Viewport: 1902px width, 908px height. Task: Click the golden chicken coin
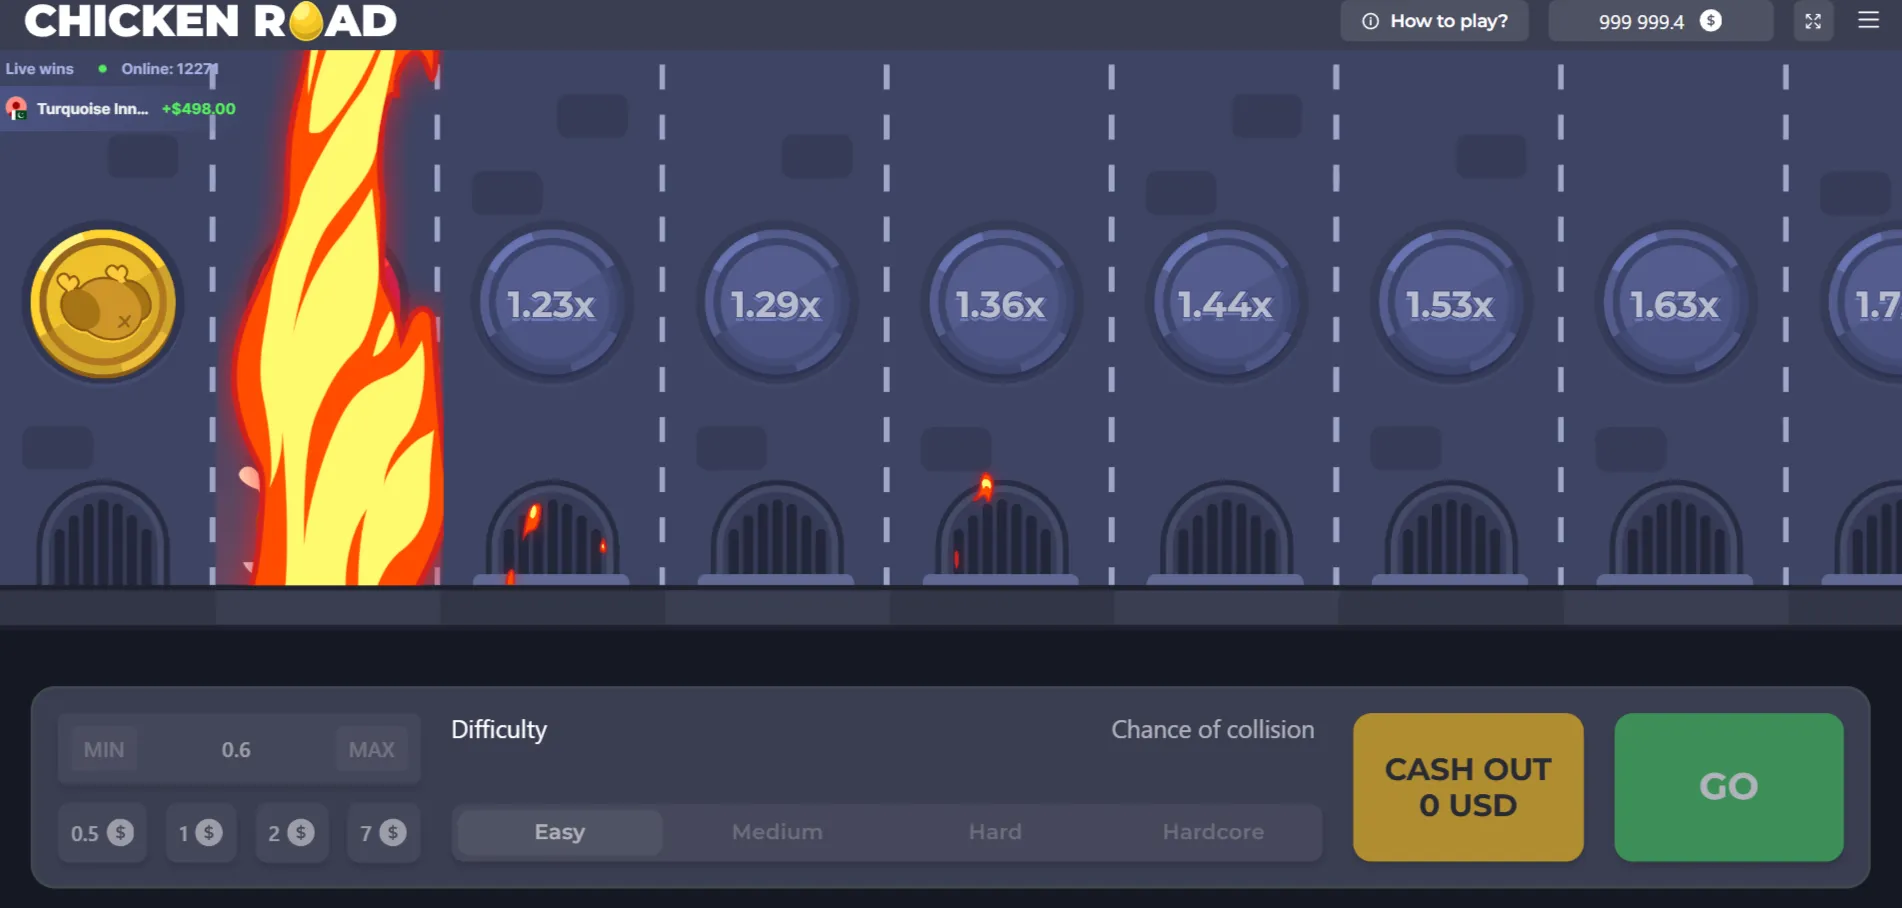pyautogui.click(x=103, y=303)
